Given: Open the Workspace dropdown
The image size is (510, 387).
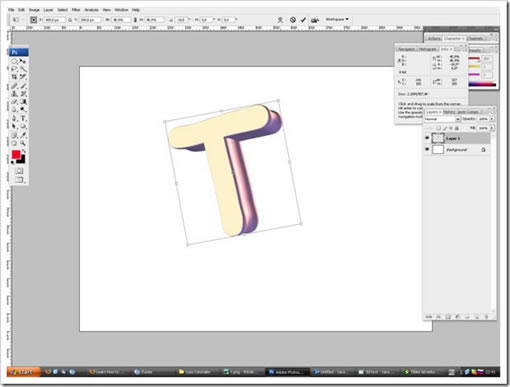Looking at the screenshot, I should tap(337, 19).
